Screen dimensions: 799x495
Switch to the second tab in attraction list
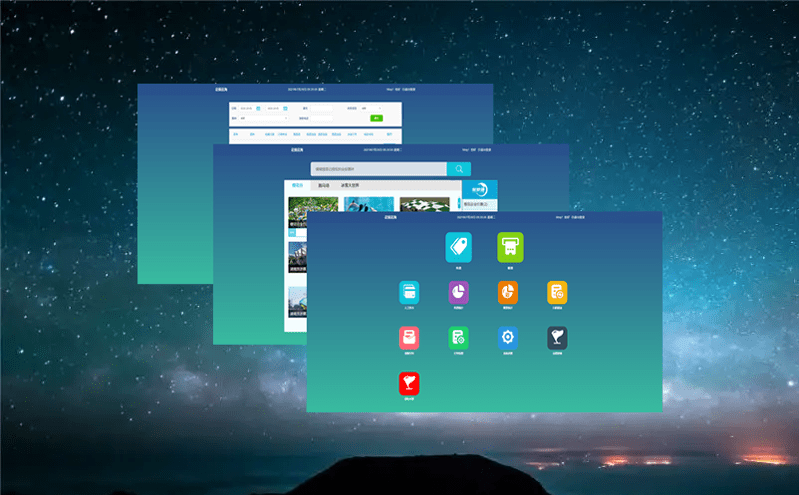(323, 185)
